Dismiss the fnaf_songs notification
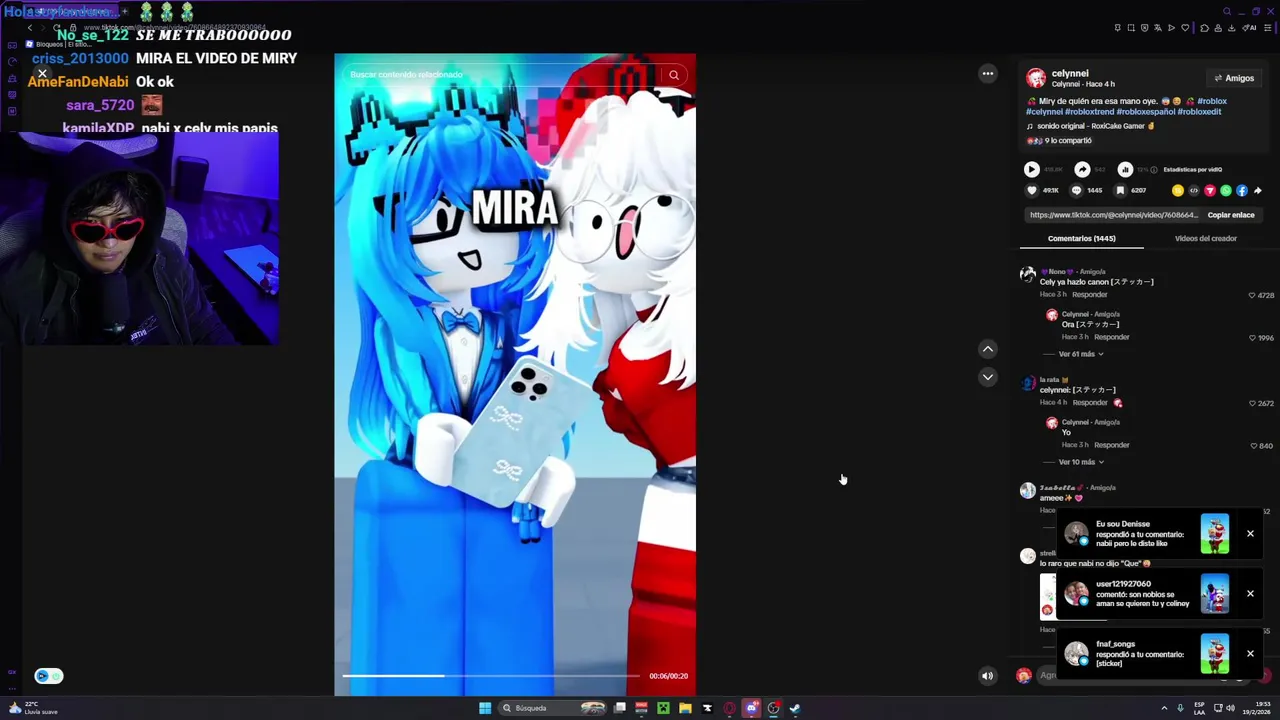This screenshot has height=720, width=1280. (1250, 654)
